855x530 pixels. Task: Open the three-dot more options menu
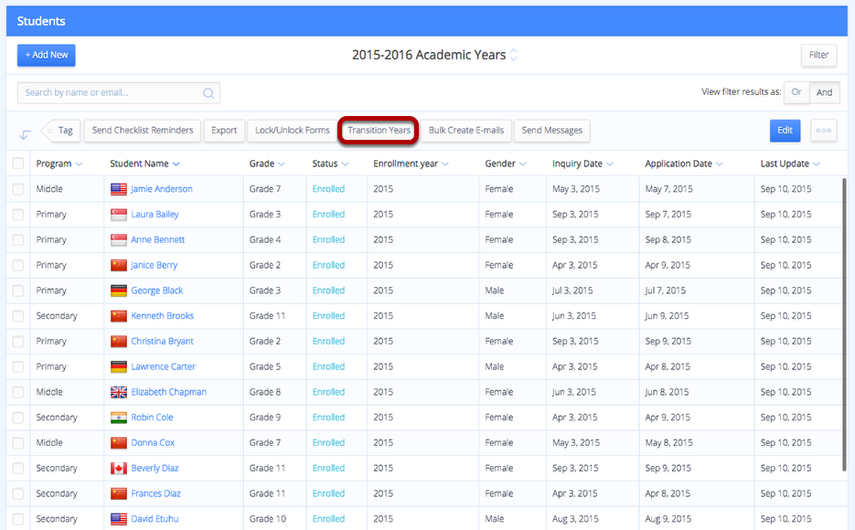[x=823, y=130]
